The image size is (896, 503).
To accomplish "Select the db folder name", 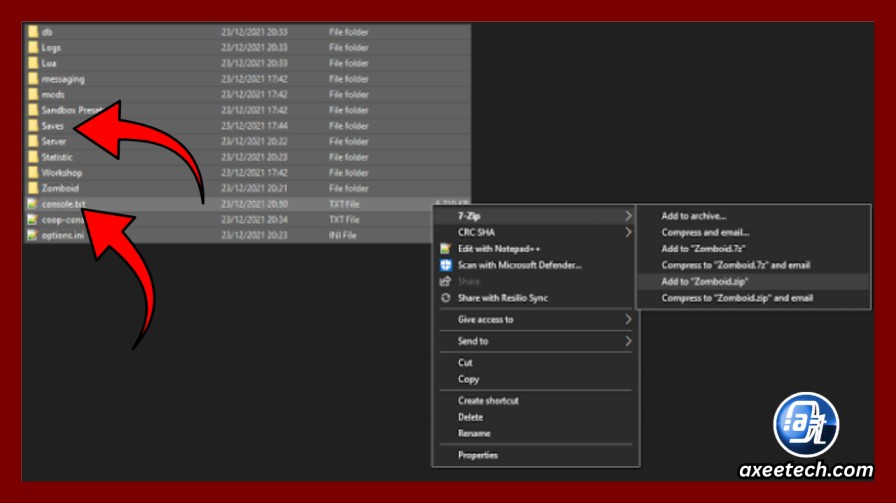I will (x=47, y=32).
